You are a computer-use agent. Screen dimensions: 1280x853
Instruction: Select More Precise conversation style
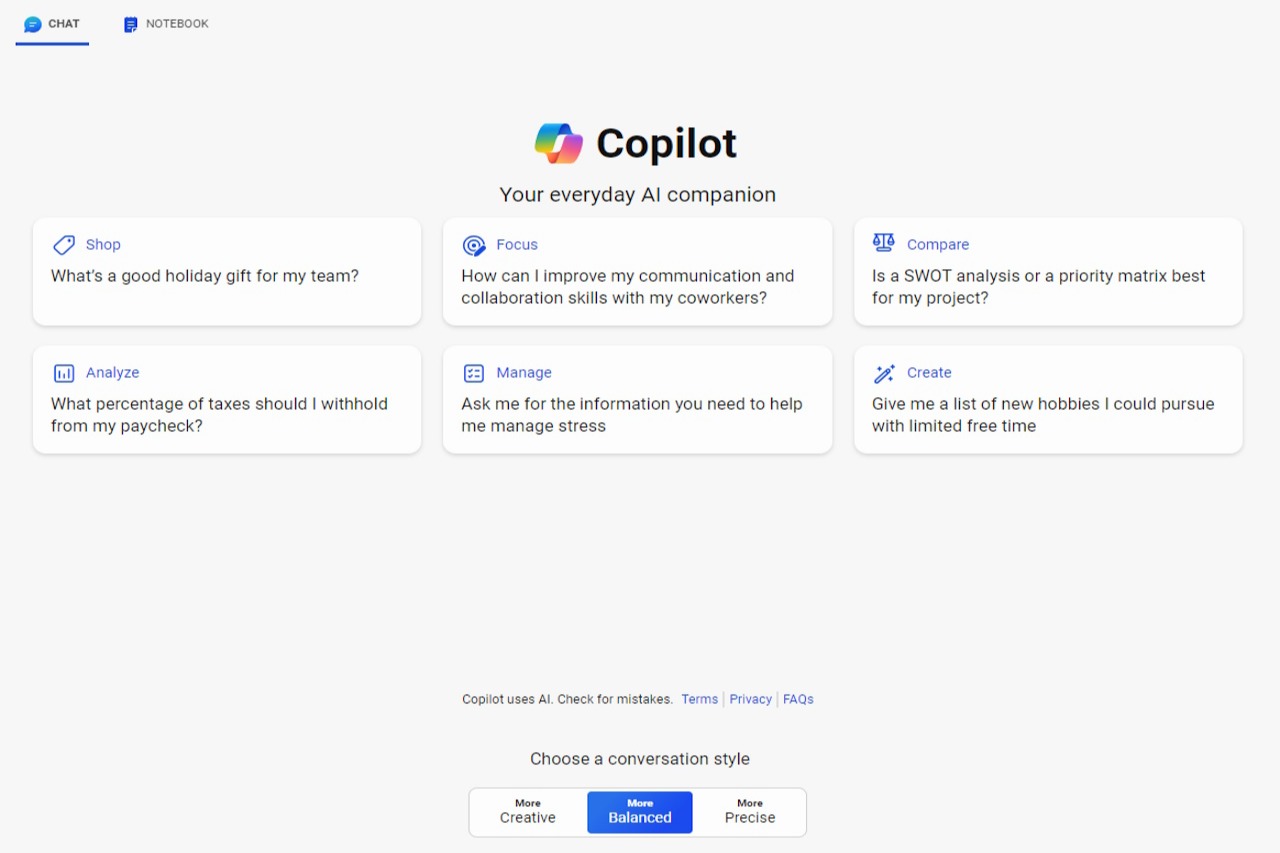(750, 811)
